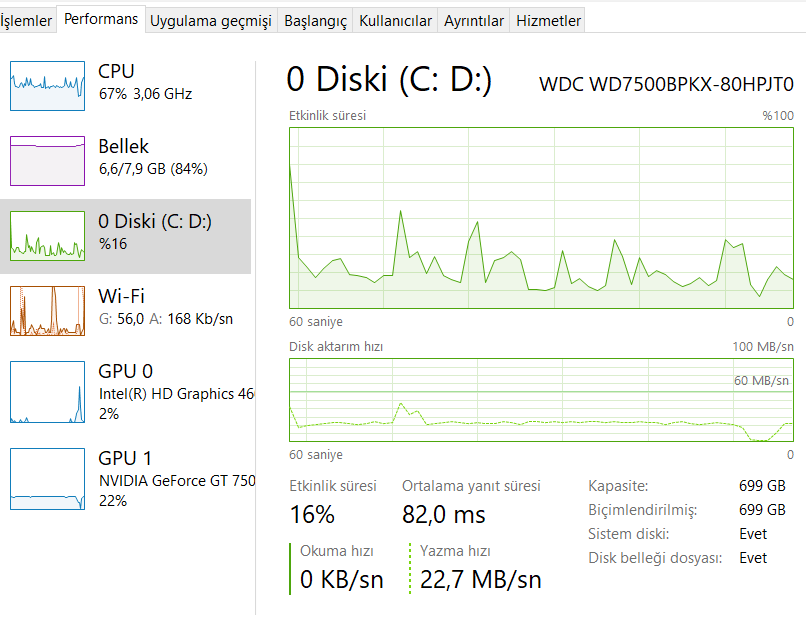The width and height of the screenshot is (806, 619).
Task: Click the 0 Diski sidebar mini graph
Action: click(47, 236)
